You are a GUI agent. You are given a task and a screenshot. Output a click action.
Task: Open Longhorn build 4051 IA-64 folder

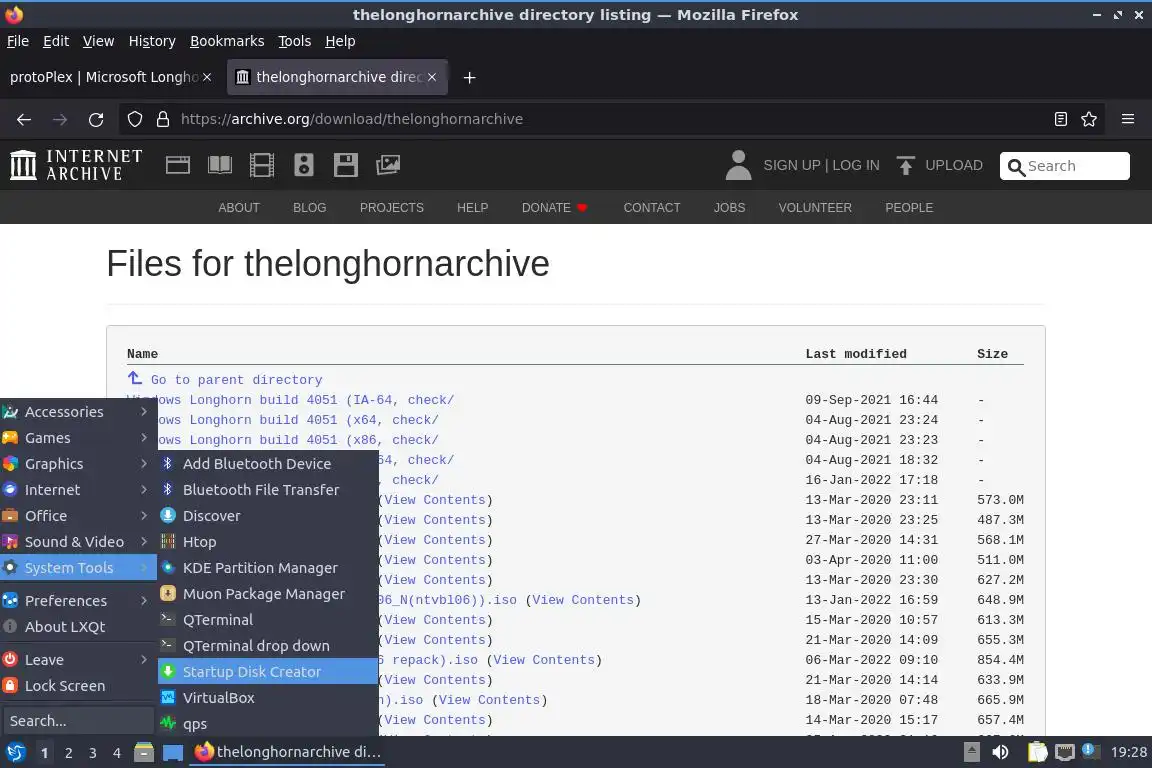(x=291, y=400)
